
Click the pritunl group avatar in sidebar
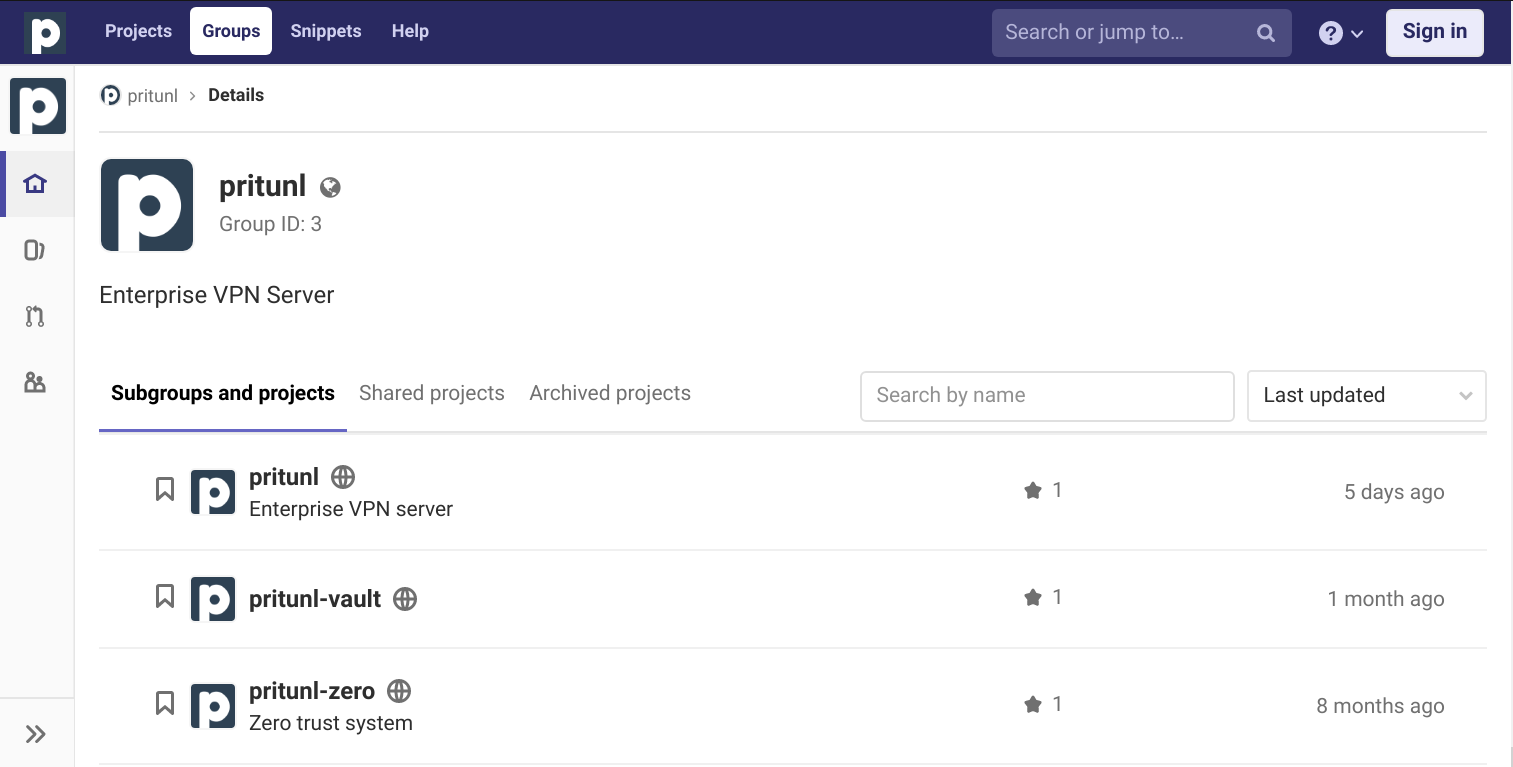point(38,106)
